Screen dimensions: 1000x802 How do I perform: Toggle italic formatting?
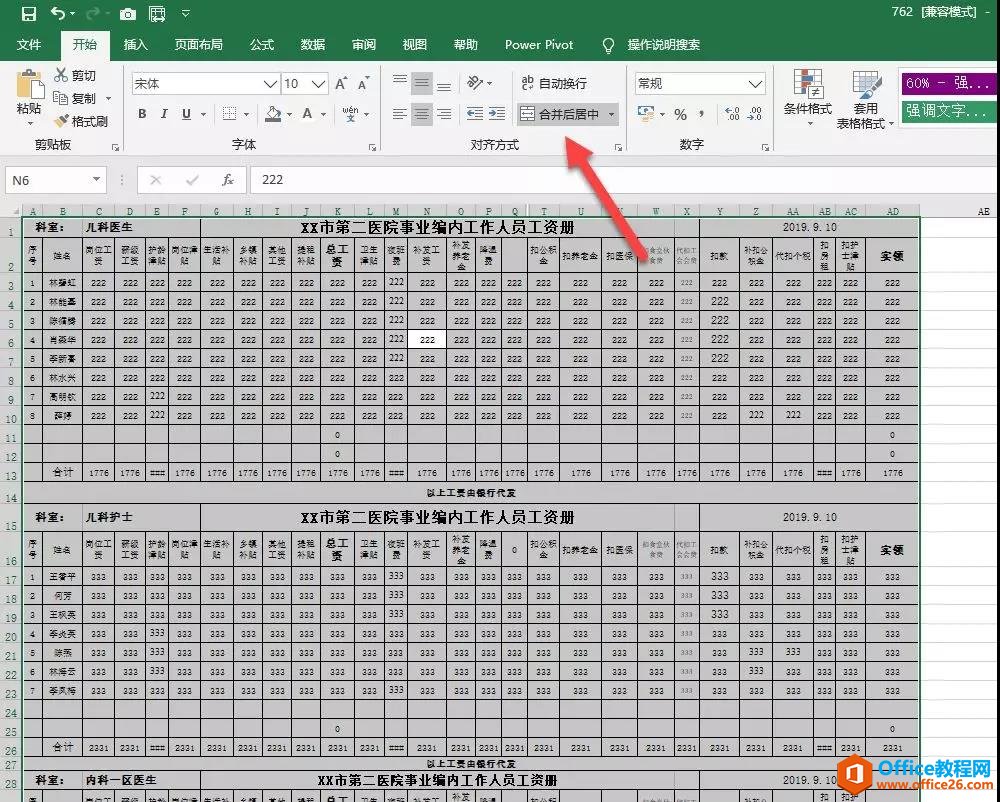tap(164, 114)
